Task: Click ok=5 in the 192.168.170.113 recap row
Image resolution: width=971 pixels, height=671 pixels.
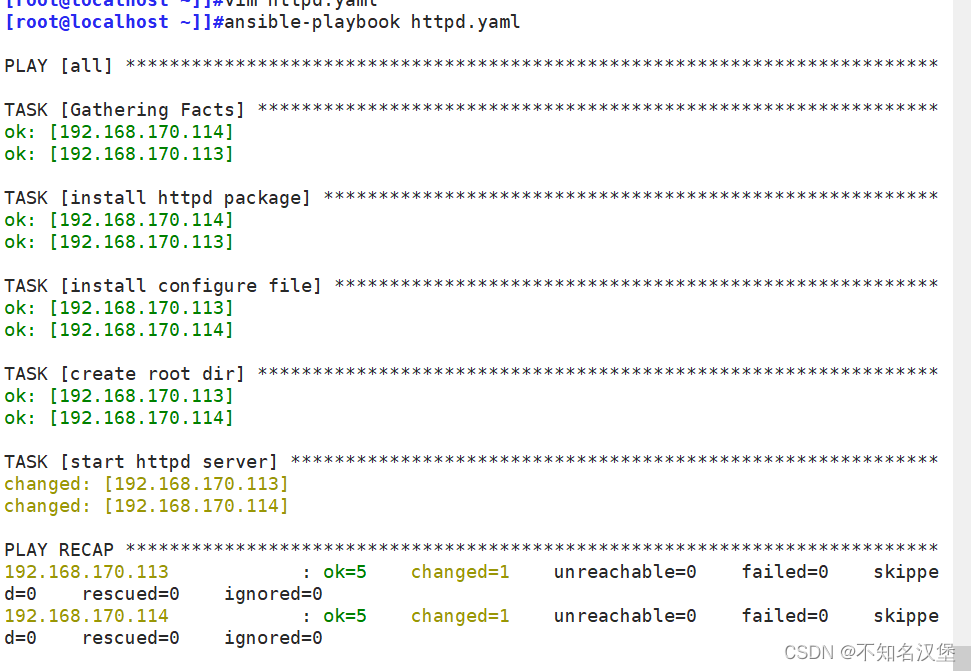Action: 345,572
